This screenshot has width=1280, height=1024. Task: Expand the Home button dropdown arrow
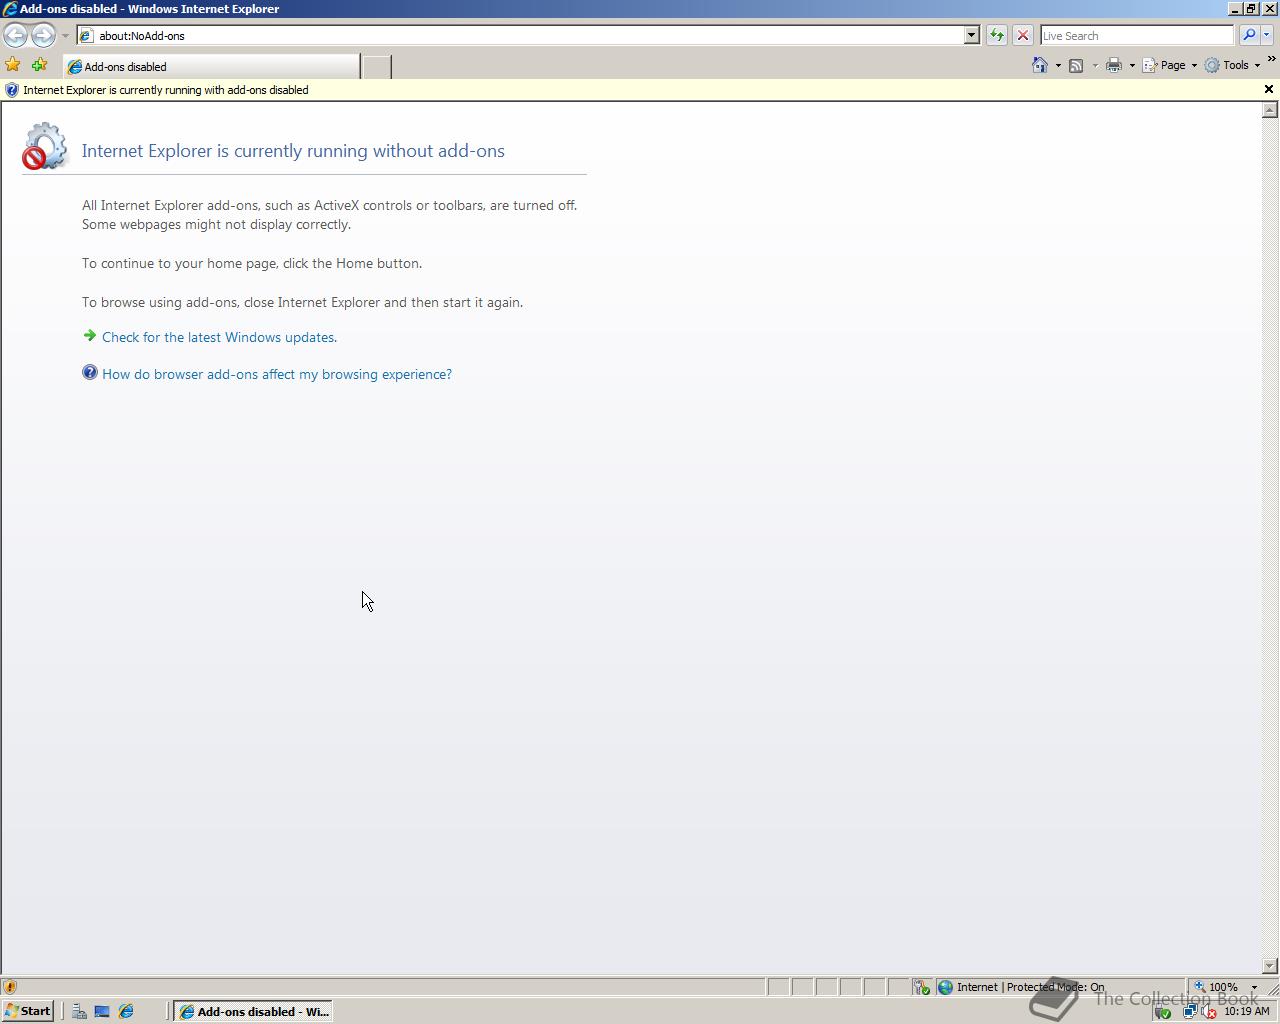pyautogui.click(x=1058, y=66)
